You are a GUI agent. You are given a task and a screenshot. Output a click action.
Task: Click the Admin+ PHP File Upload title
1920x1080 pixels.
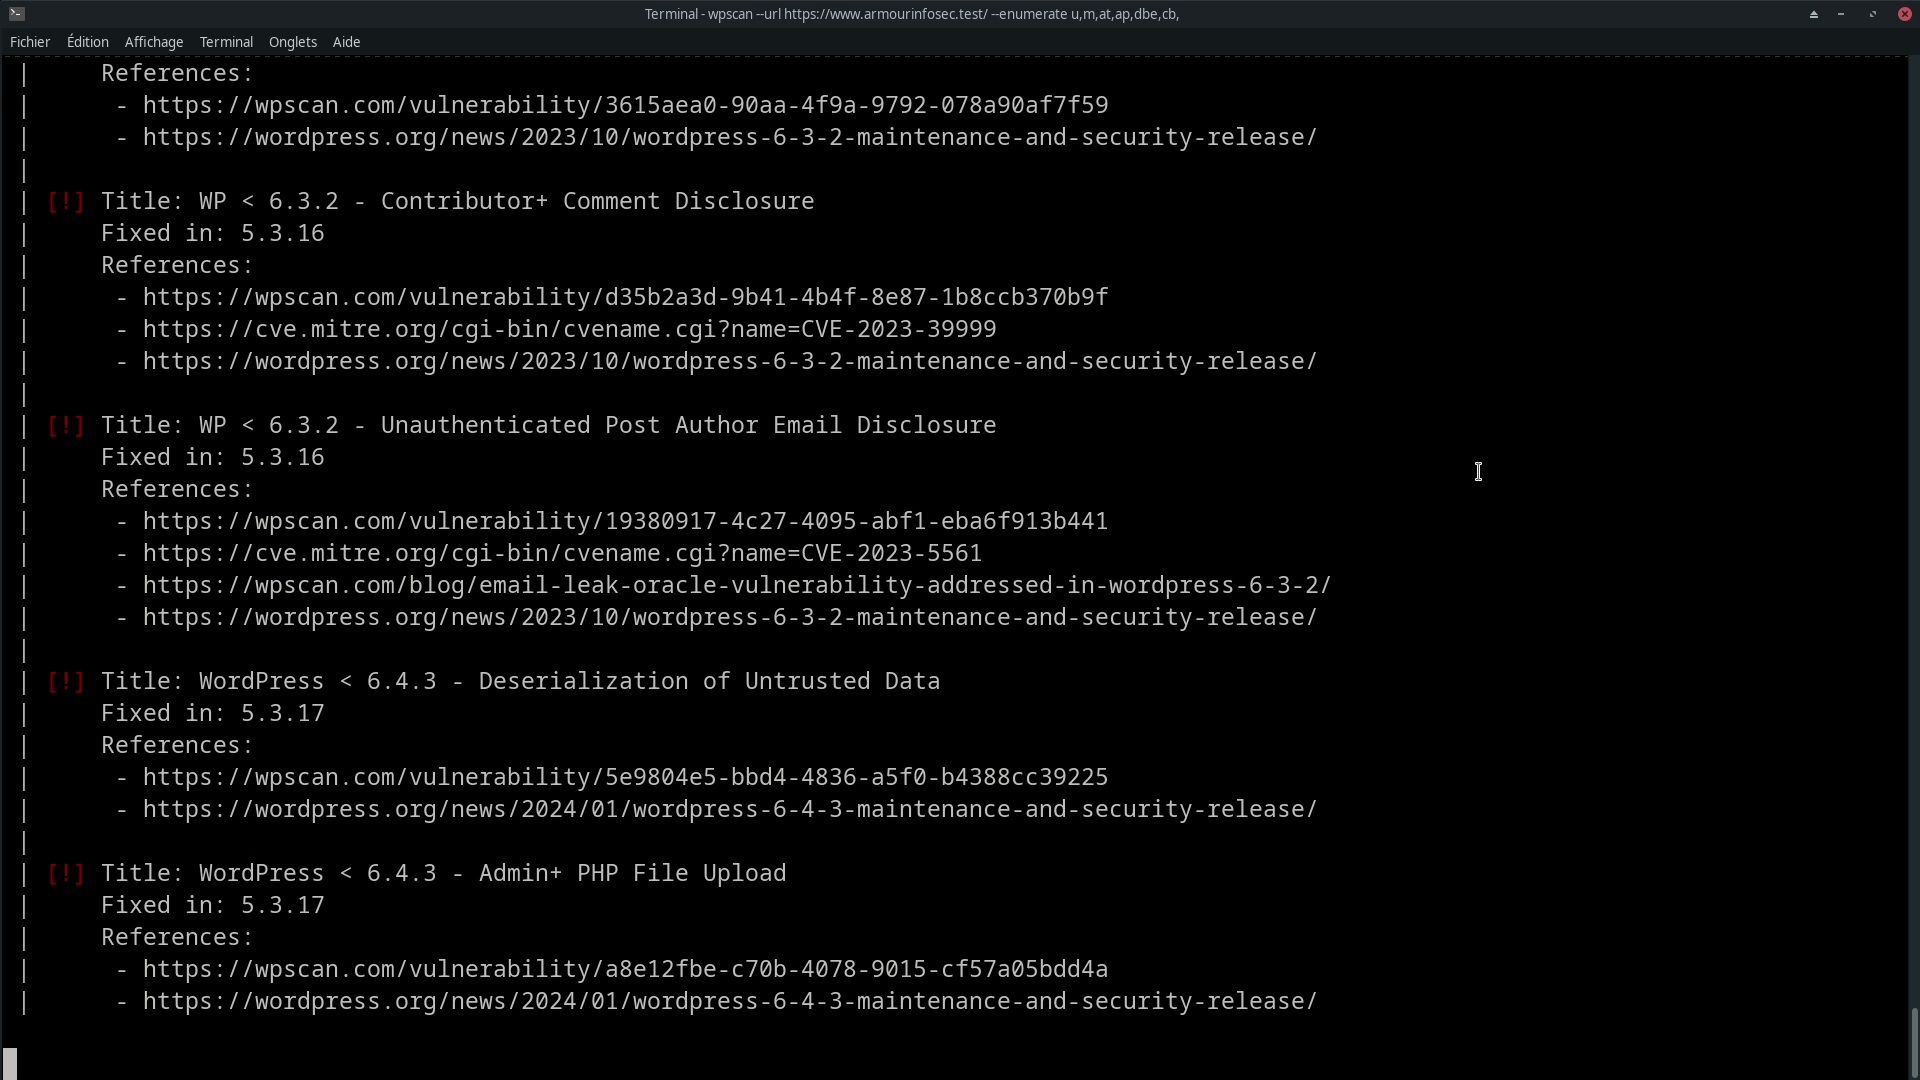click(443, 873)
